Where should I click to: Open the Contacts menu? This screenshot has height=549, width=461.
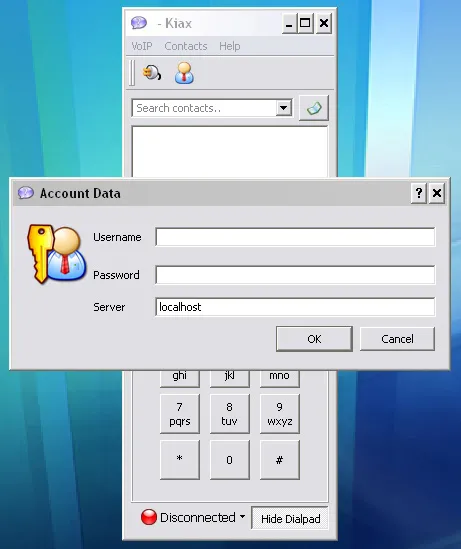pos(186,46)
